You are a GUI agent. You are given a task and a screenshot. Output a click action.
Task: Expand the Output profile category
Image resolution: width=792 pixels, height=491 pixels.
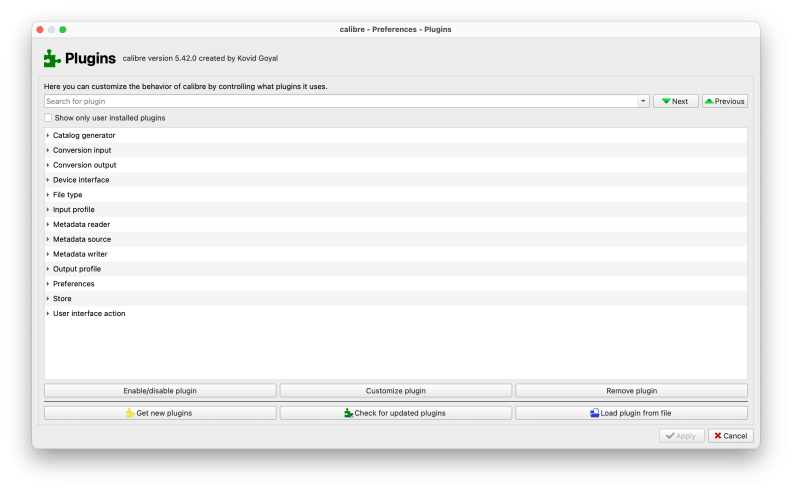[x=48, y=269]
